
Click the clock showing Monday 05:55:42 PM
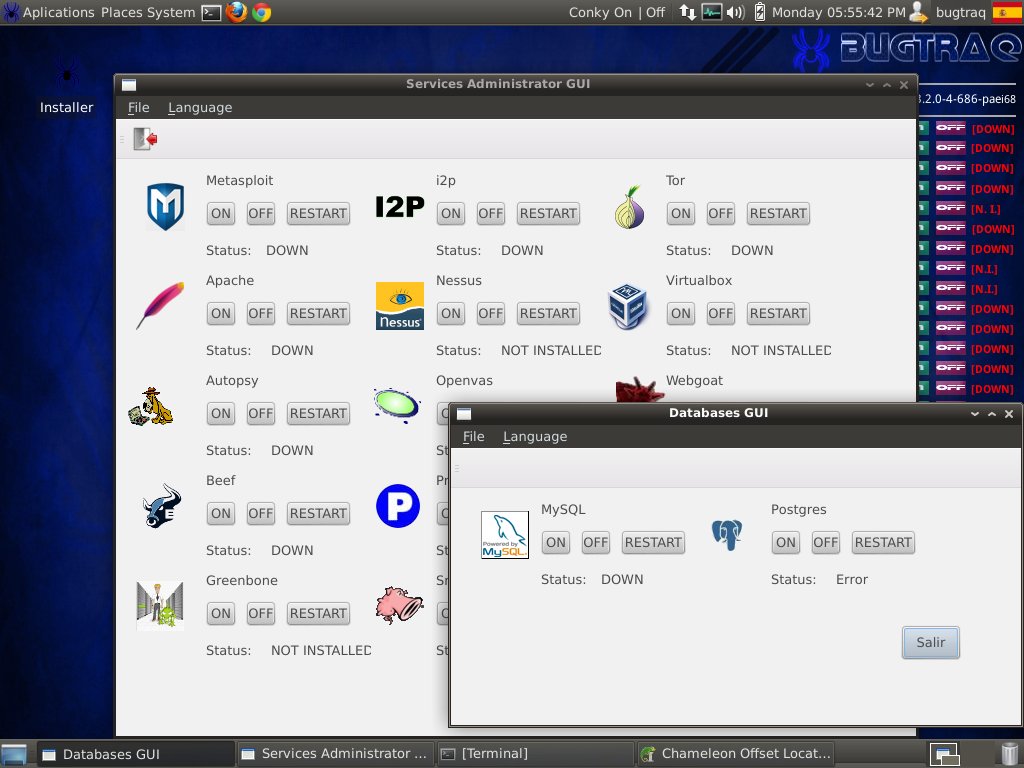coord(839,12)
